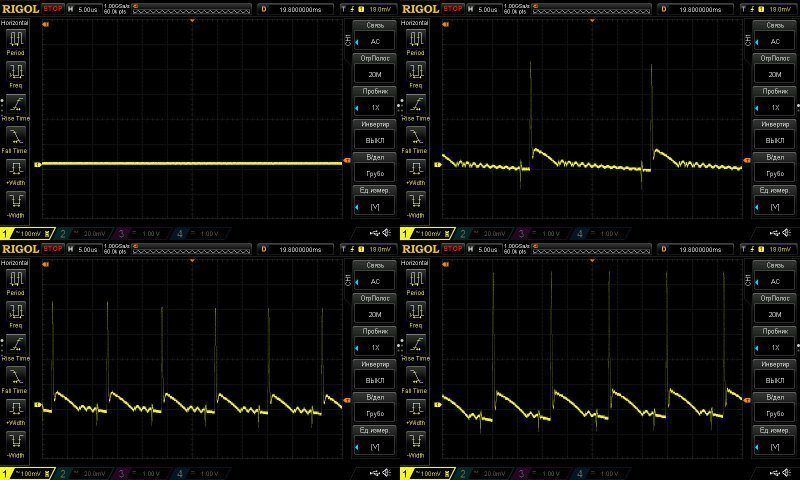Click the STOP indicator in the five-spike capture

coord(453,249)
